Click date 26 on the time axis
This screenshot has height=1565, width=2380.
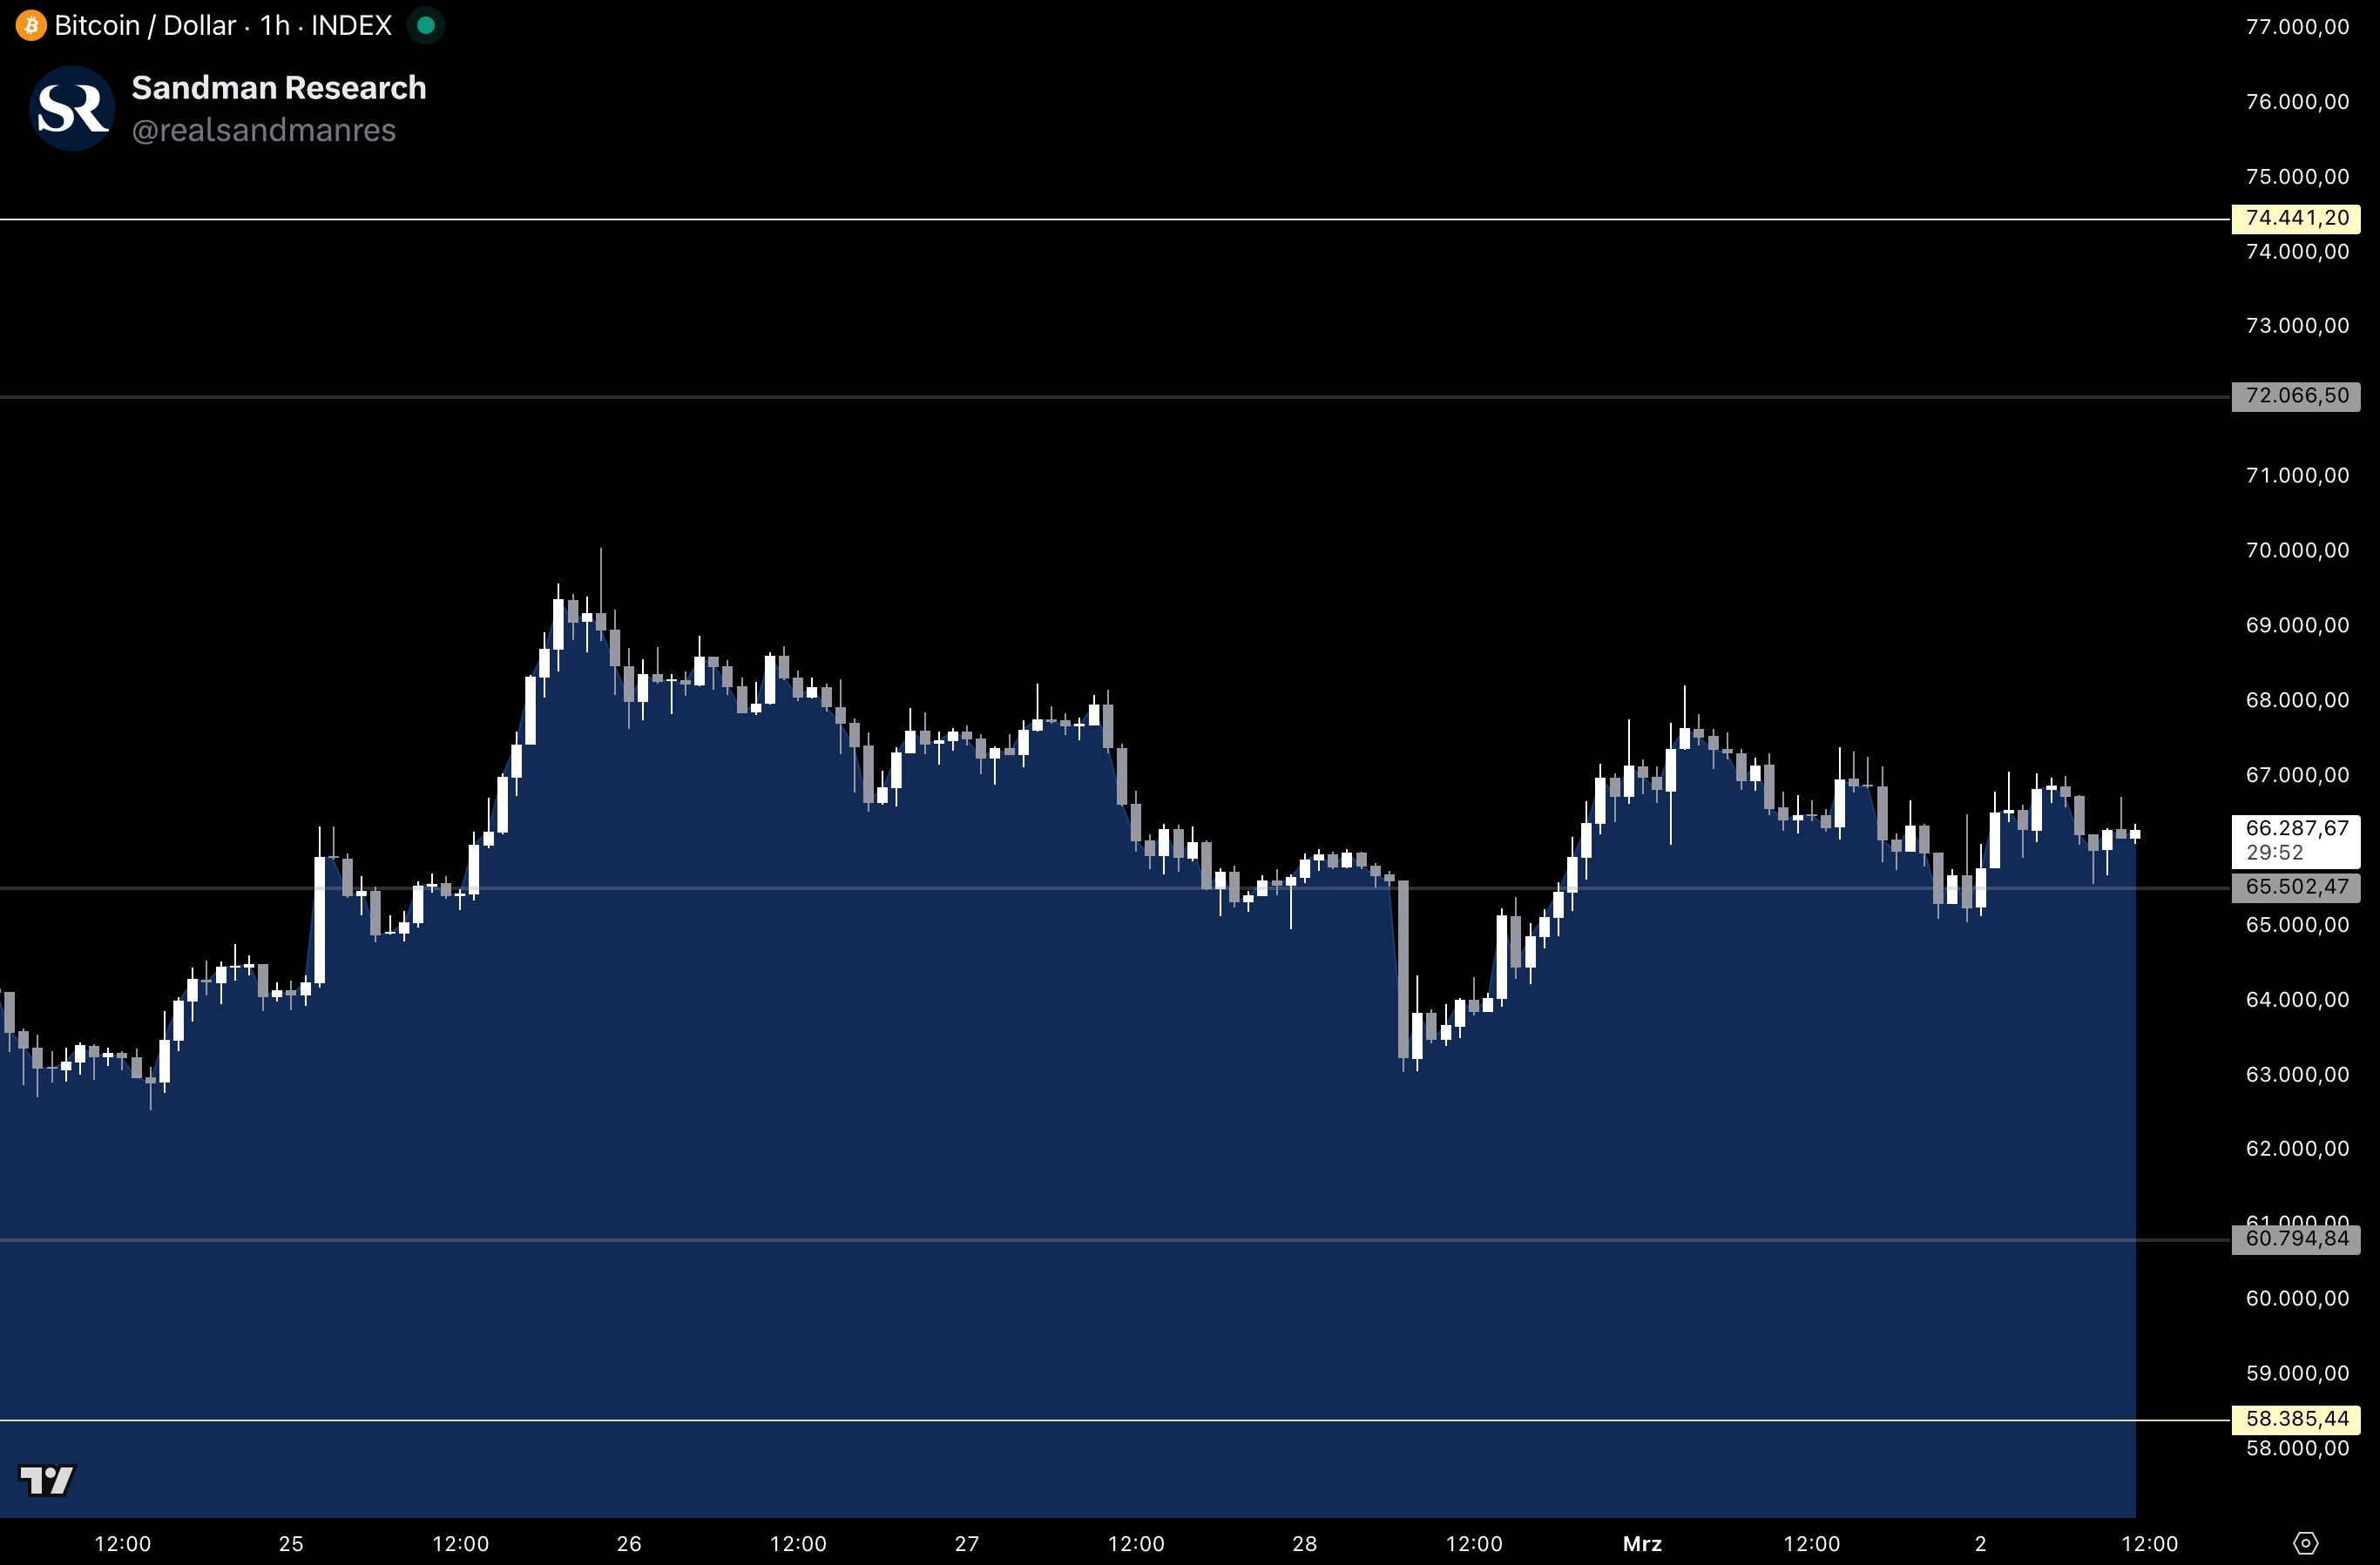629,1543
